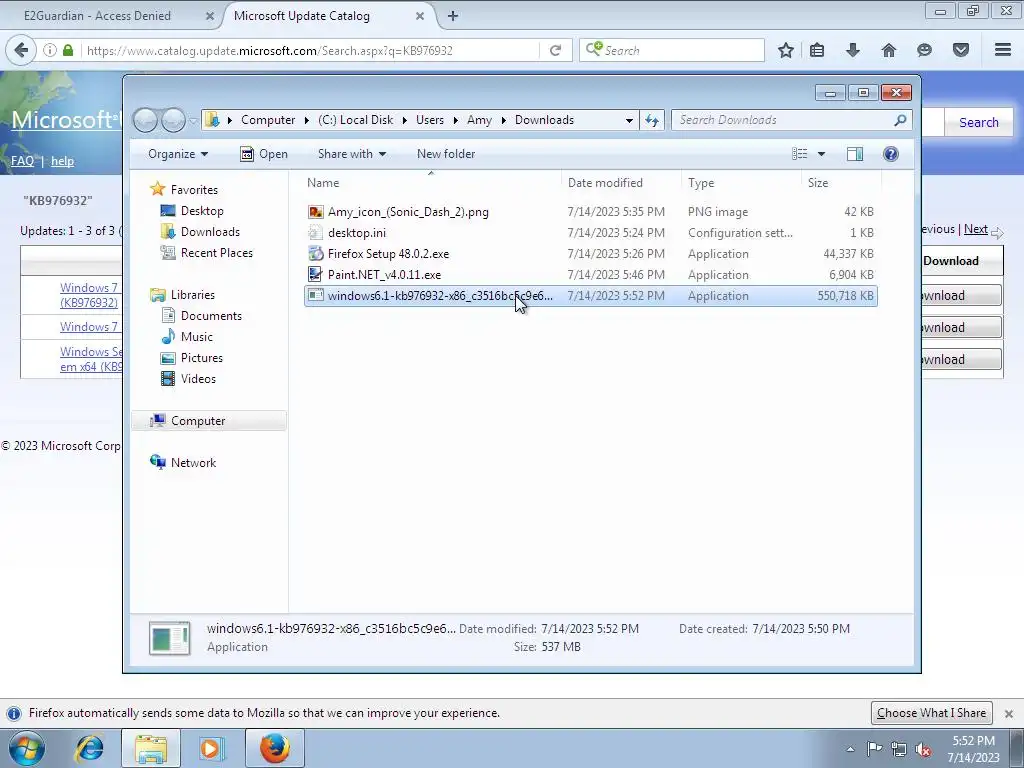Toggle the Explorer preview pane icon

click(x=854, y=153)
